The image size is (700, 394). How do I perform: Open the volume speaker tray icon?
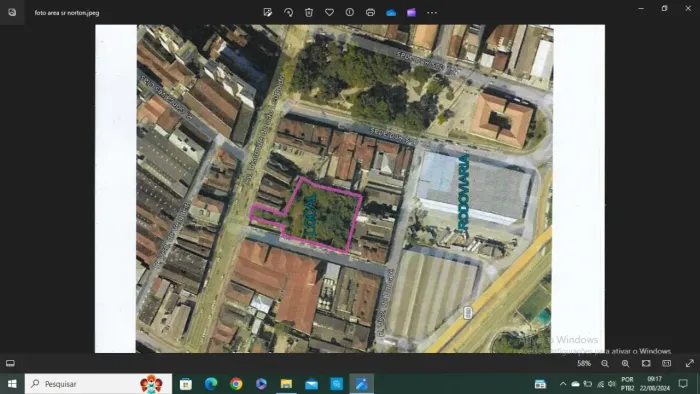[612, 384]
